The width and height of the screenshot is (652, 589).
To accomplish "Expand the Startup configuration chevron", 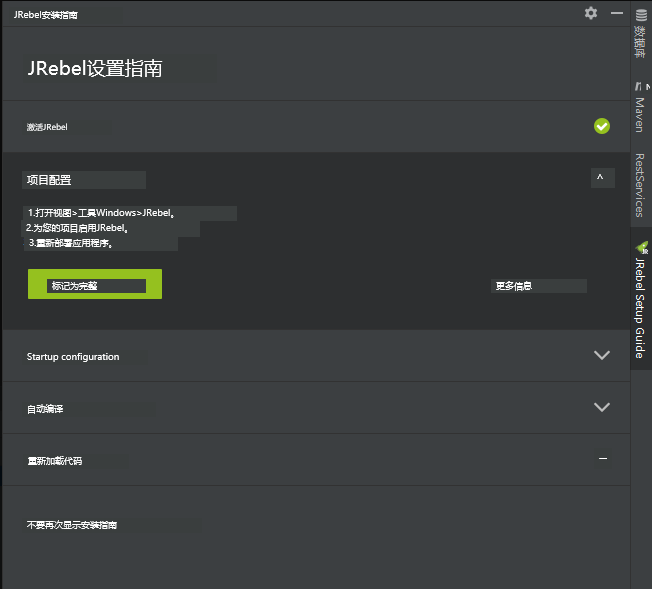I will pos(602,355).
